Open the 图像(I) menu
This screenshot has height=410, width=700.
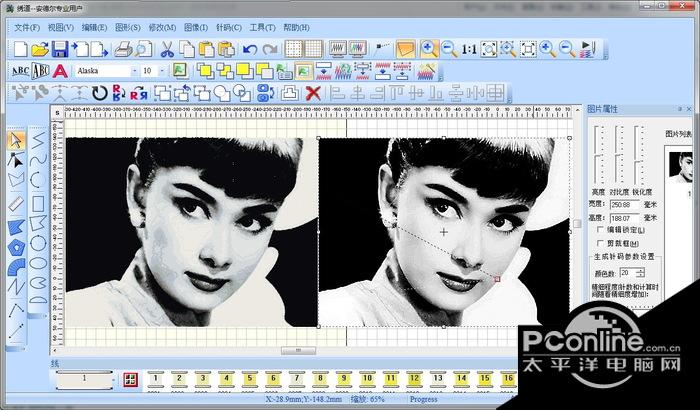tap(196, 27)
